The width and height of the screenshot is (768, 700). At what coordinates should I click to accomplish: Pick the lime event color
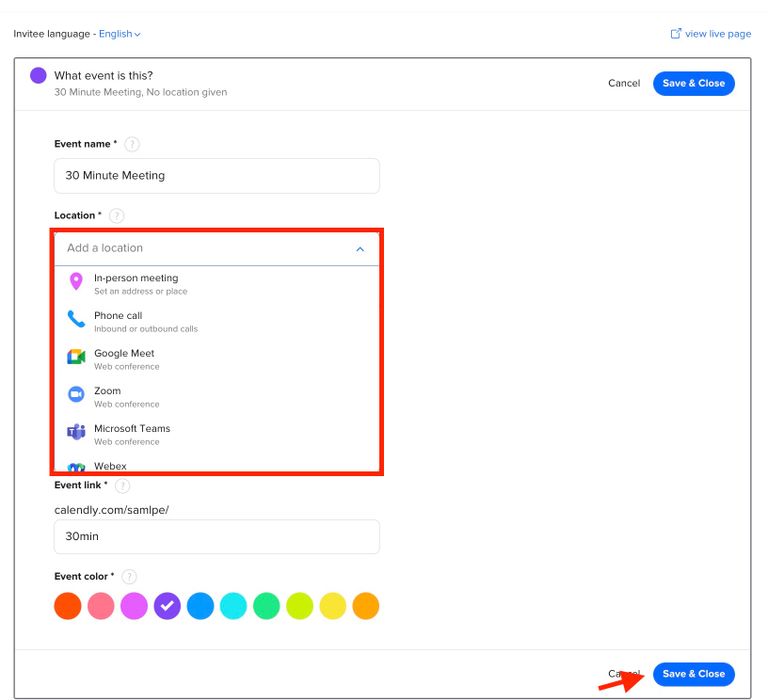tap(299, 606)
